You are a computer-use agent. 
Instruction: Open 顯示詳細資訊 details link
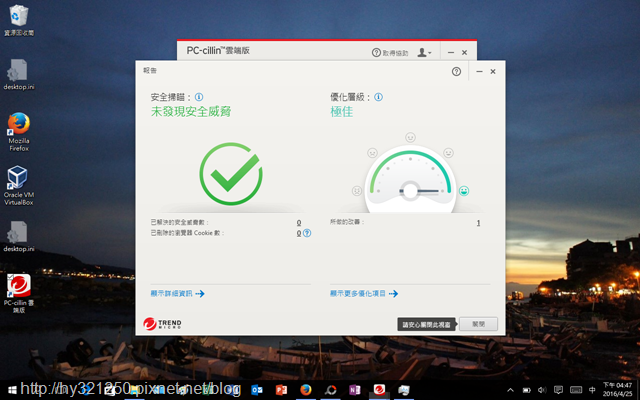point(178,293)
